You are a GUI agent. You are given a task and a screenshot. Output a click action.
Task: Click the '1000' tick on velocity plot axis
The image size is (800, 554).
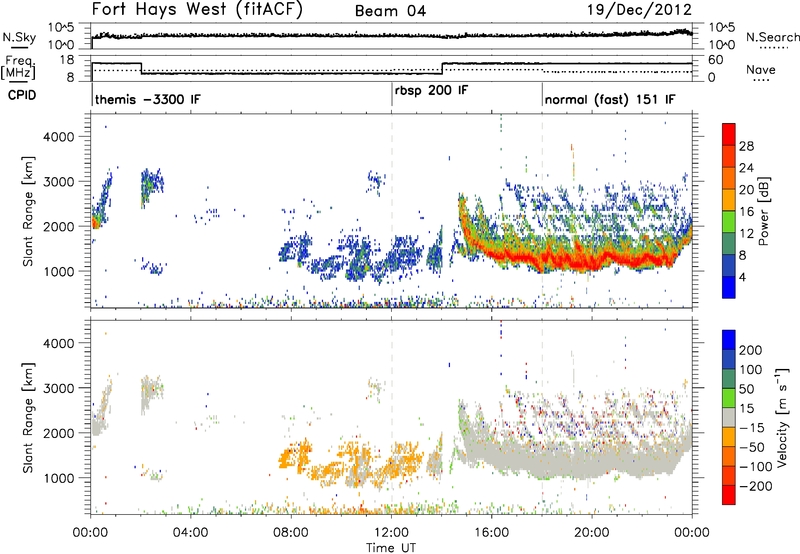point(58,478)
